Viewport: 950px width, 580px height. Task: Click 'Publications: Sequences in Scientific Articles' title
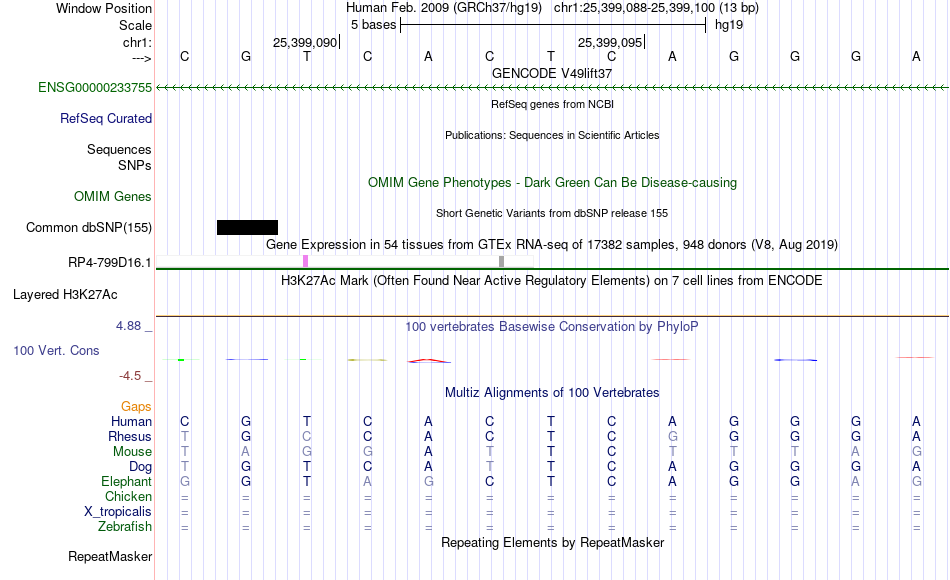(x=552, y=135)
